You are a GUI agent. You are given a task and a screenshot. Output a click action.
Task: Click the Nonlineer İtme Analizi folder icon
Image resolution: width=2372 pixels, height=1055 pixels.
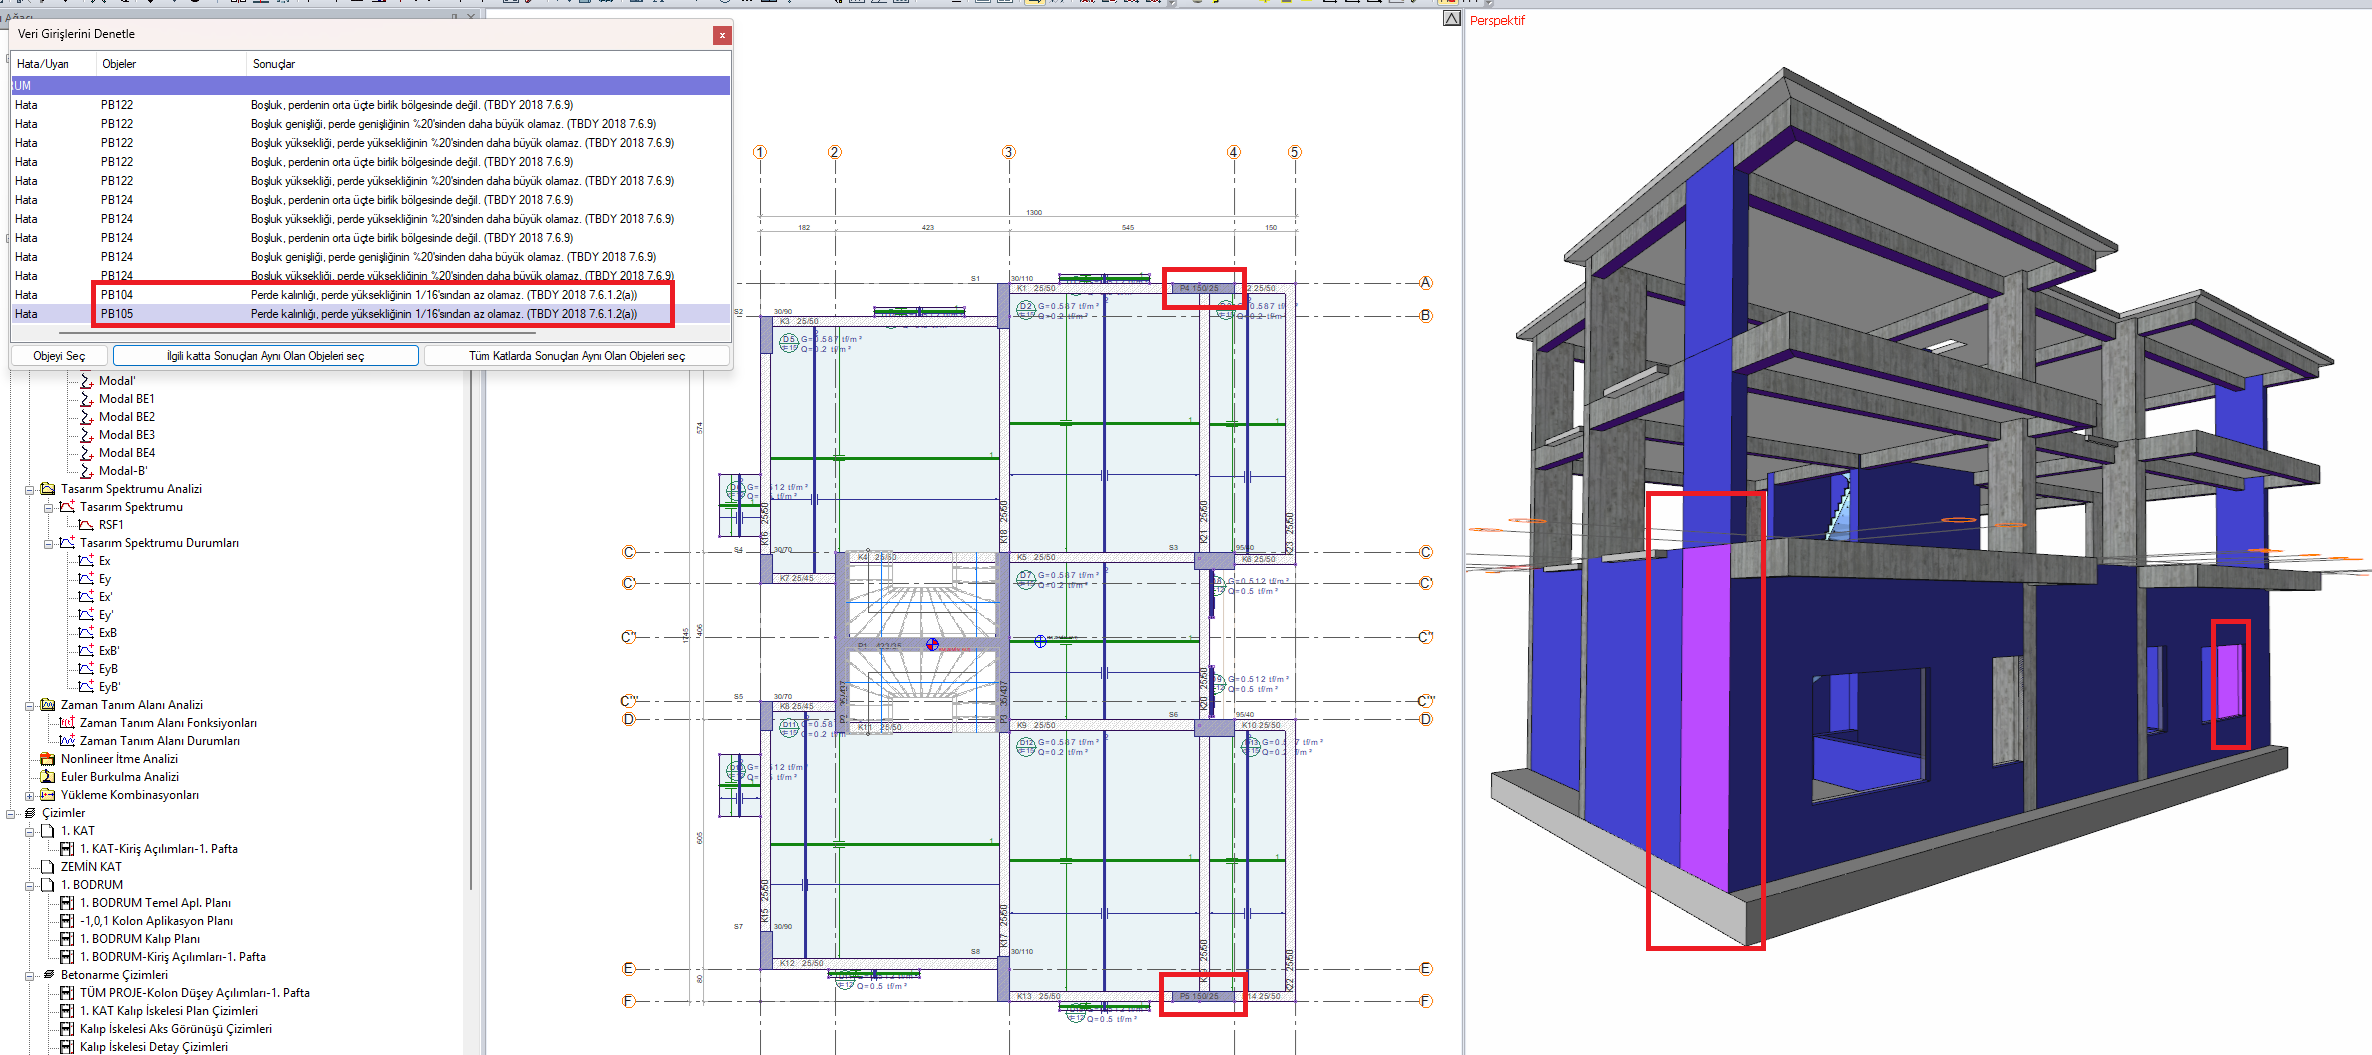[x=47, y=759]
